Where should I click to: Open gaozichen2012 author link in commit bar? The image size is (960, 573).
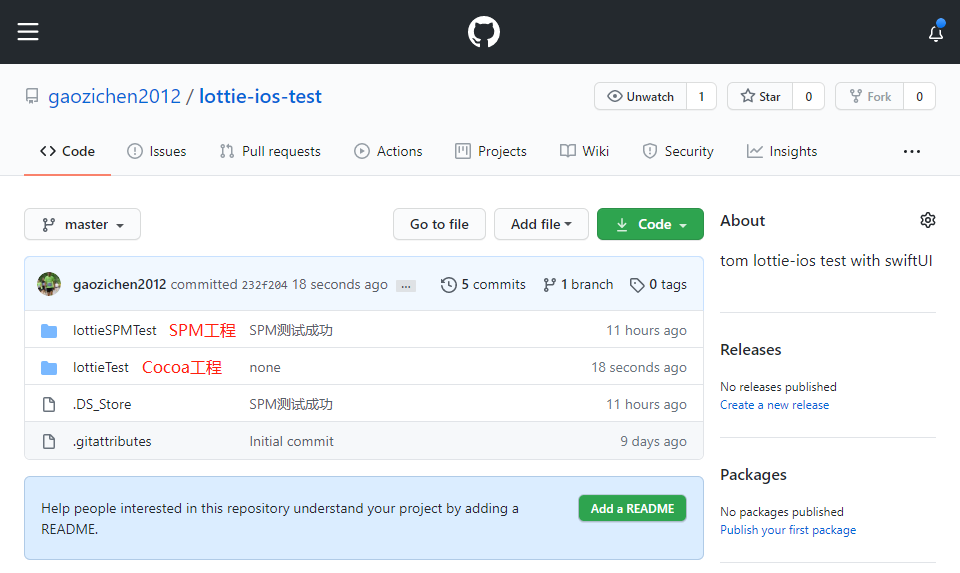tap(119, 285)
